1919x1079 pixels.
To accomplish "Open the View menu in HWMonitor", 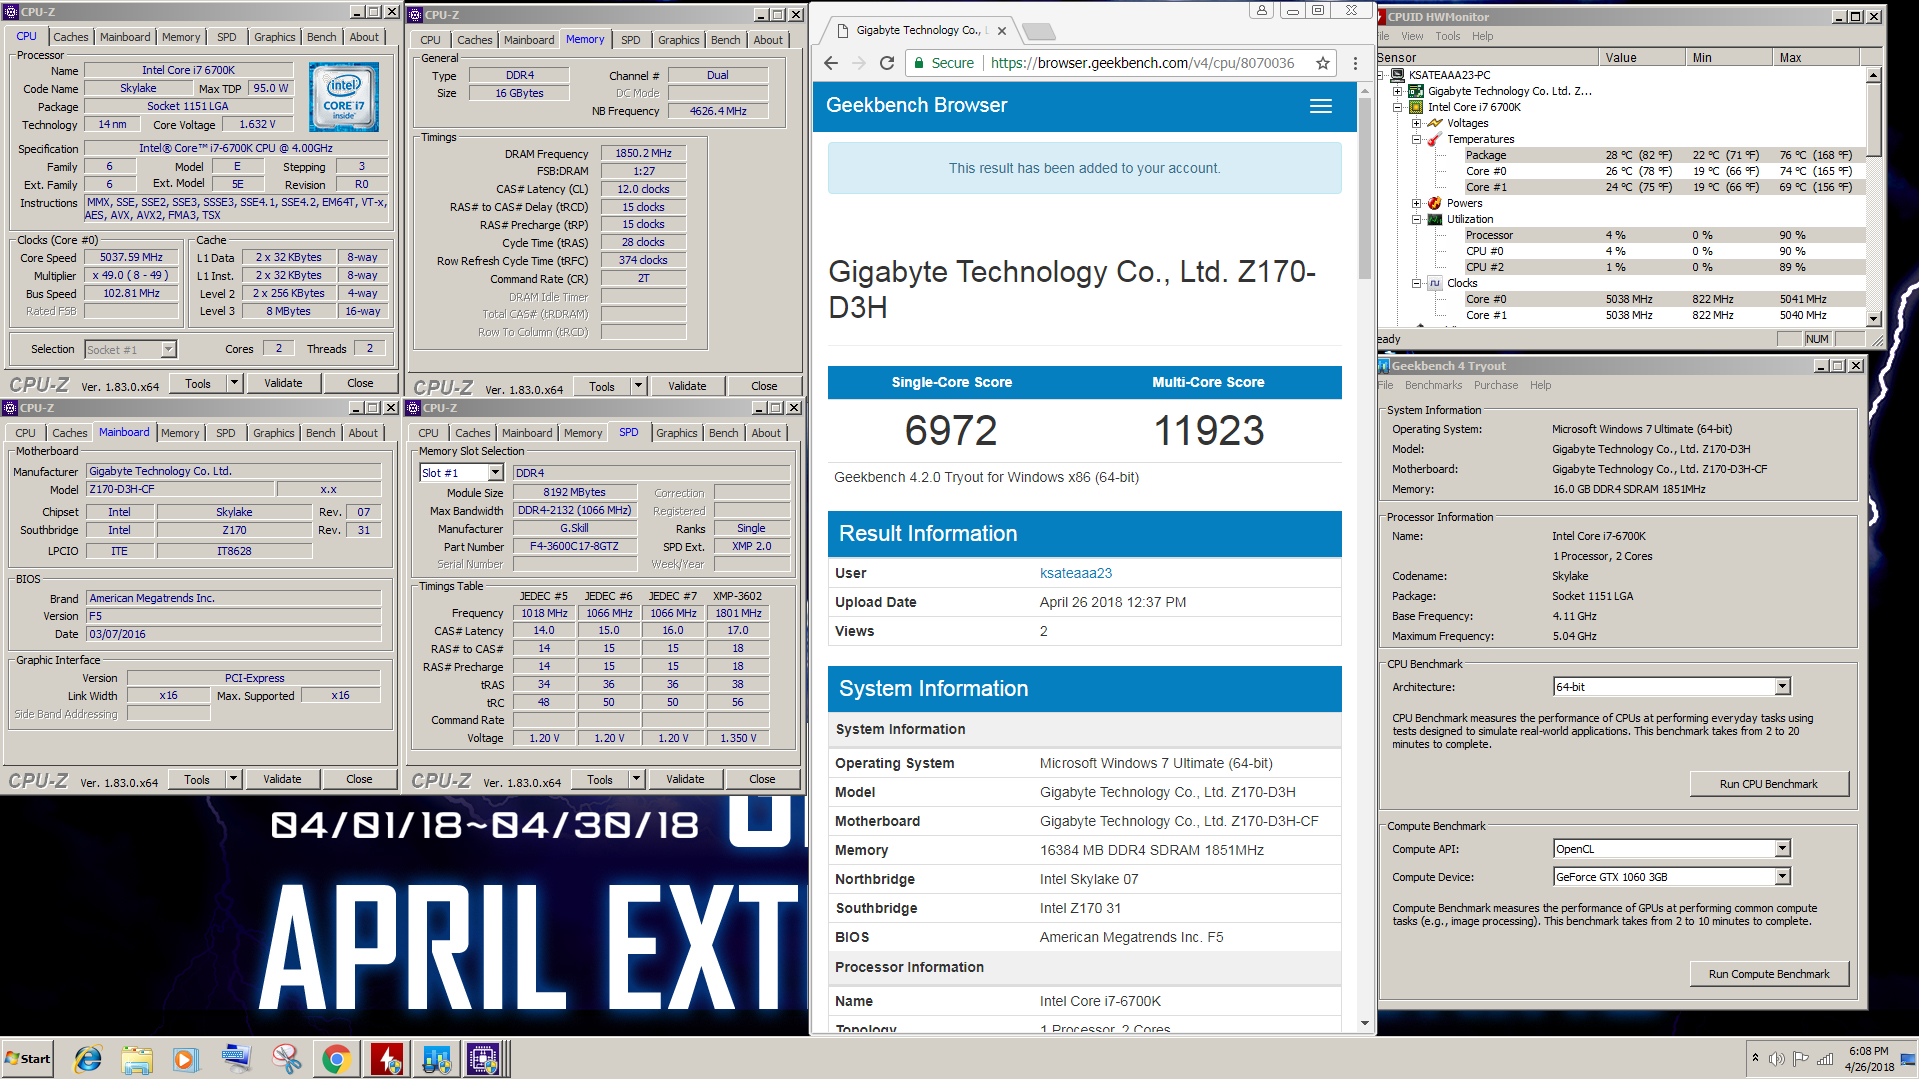I will 1412,36.
